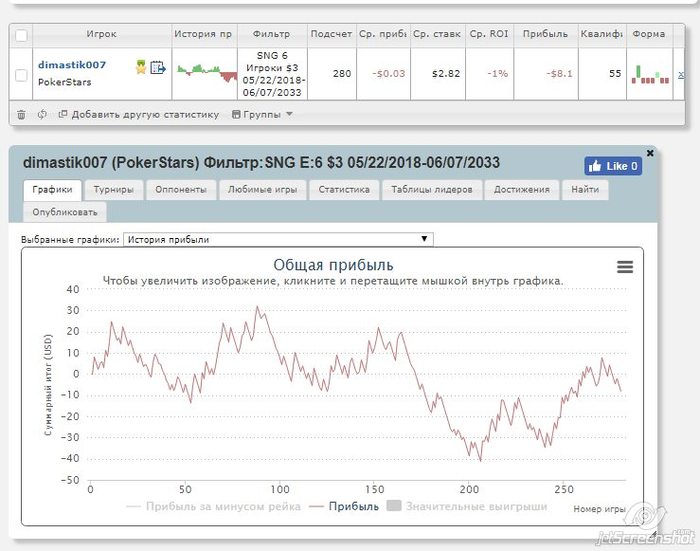Switch to the Турниры tab
The height and width of the screenshot is (551, 700).
tap(113, 189)
